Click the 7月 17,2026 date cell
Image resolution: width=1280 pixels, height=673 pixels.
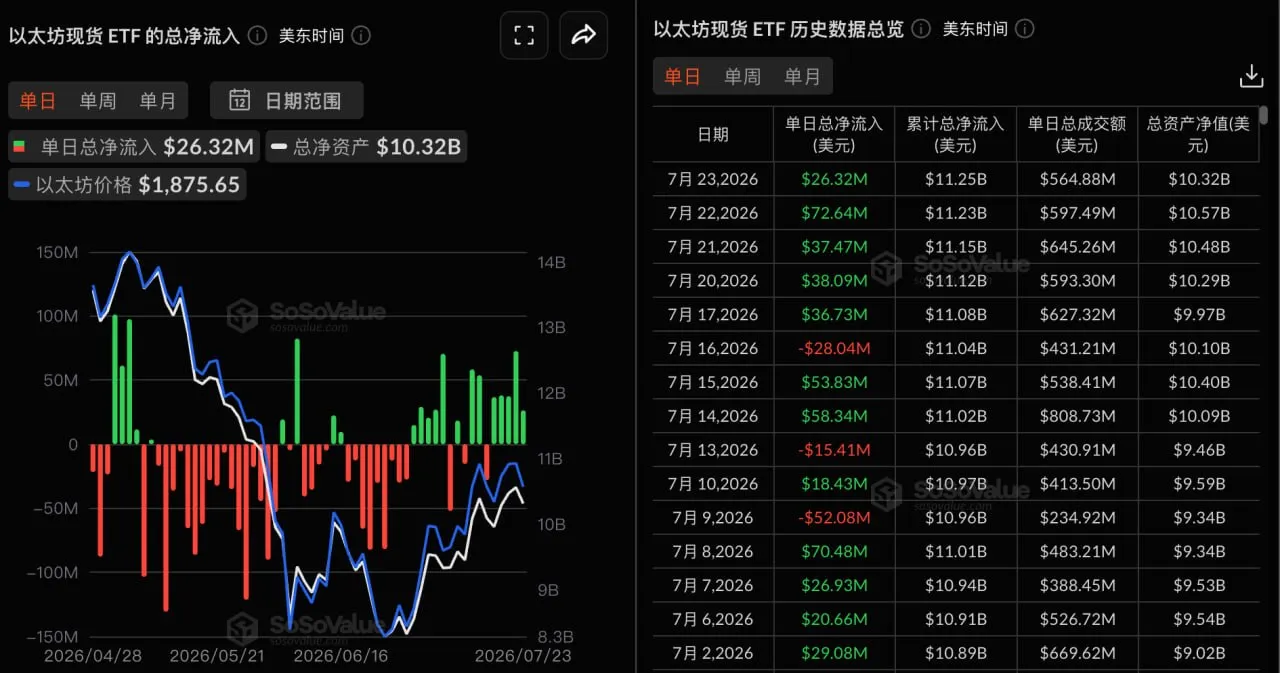pyautogui.click(x=713, y=315)
